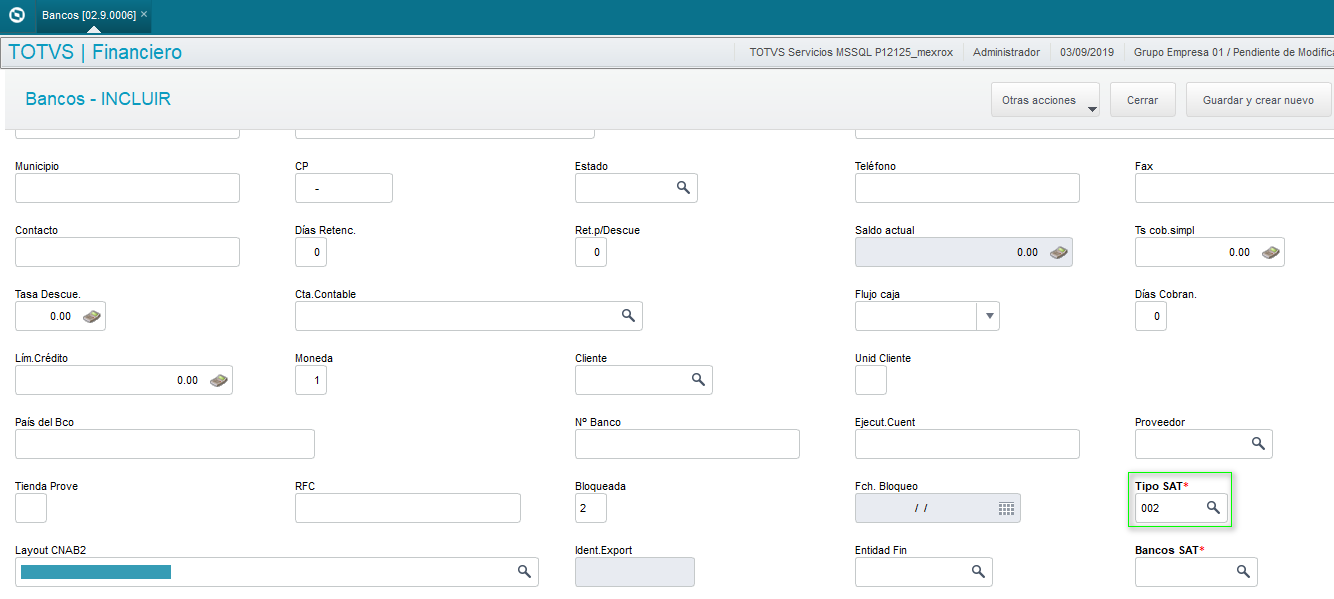1334x599 pixels.
Task: Click the Bloqueada field
Action: click(591, 508)
